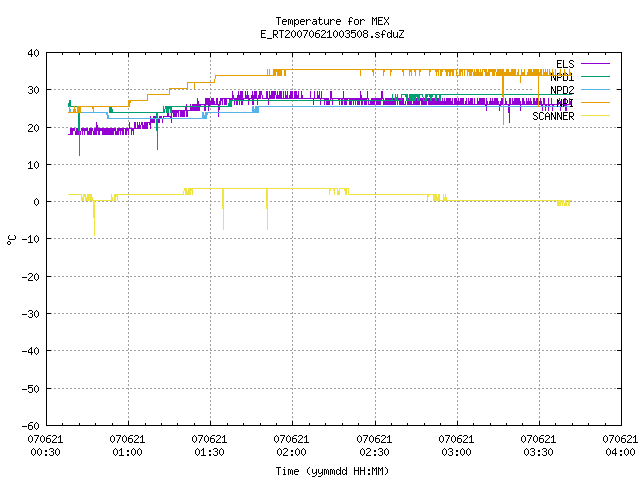640x480 pixels.
Task: Click the x-axis label "070621 01:30"
Action: coord(209,446)
